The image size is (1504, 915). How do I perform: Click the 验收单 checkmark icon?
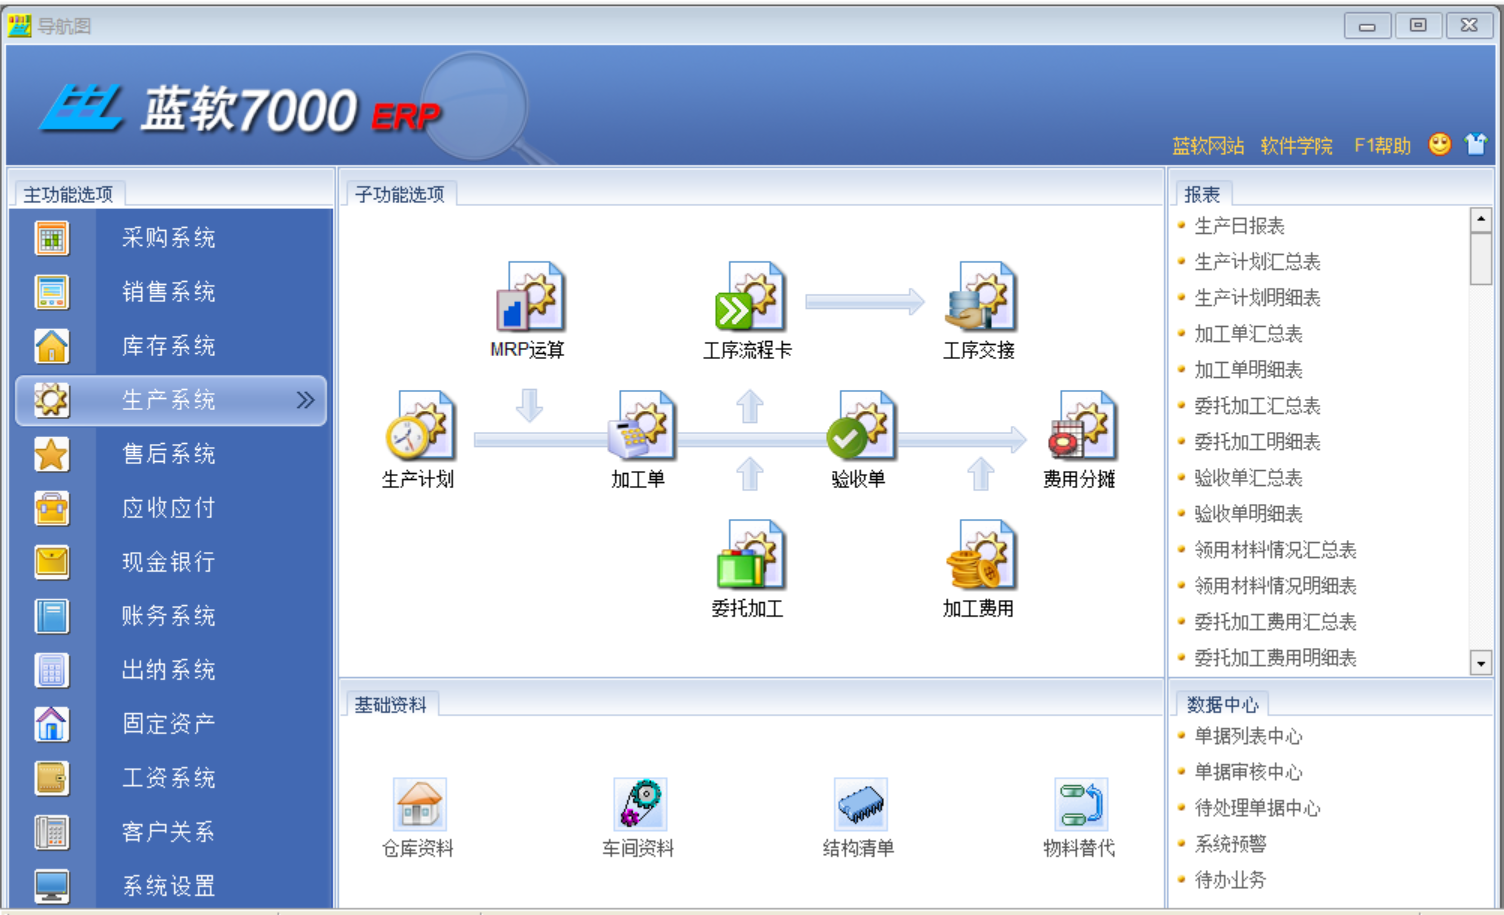(x=859, y=427)
